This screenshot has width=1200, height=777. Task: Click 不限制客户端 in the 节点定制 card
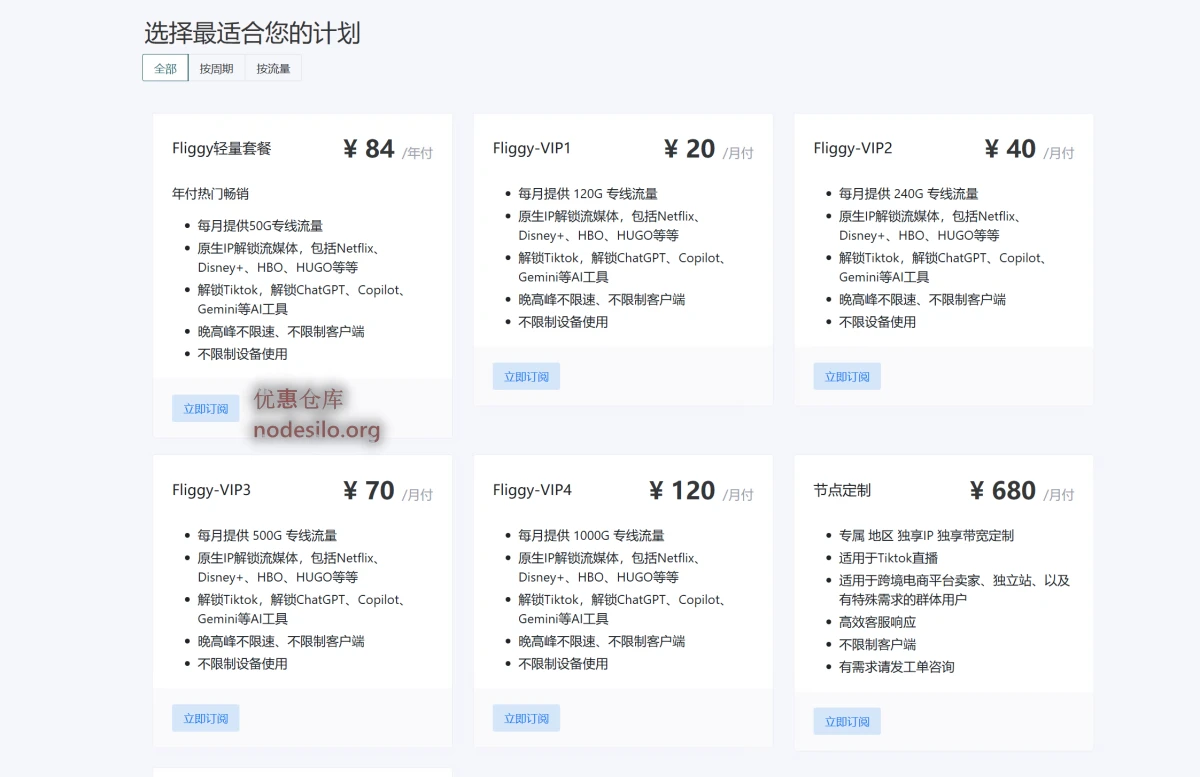point(877,645)
